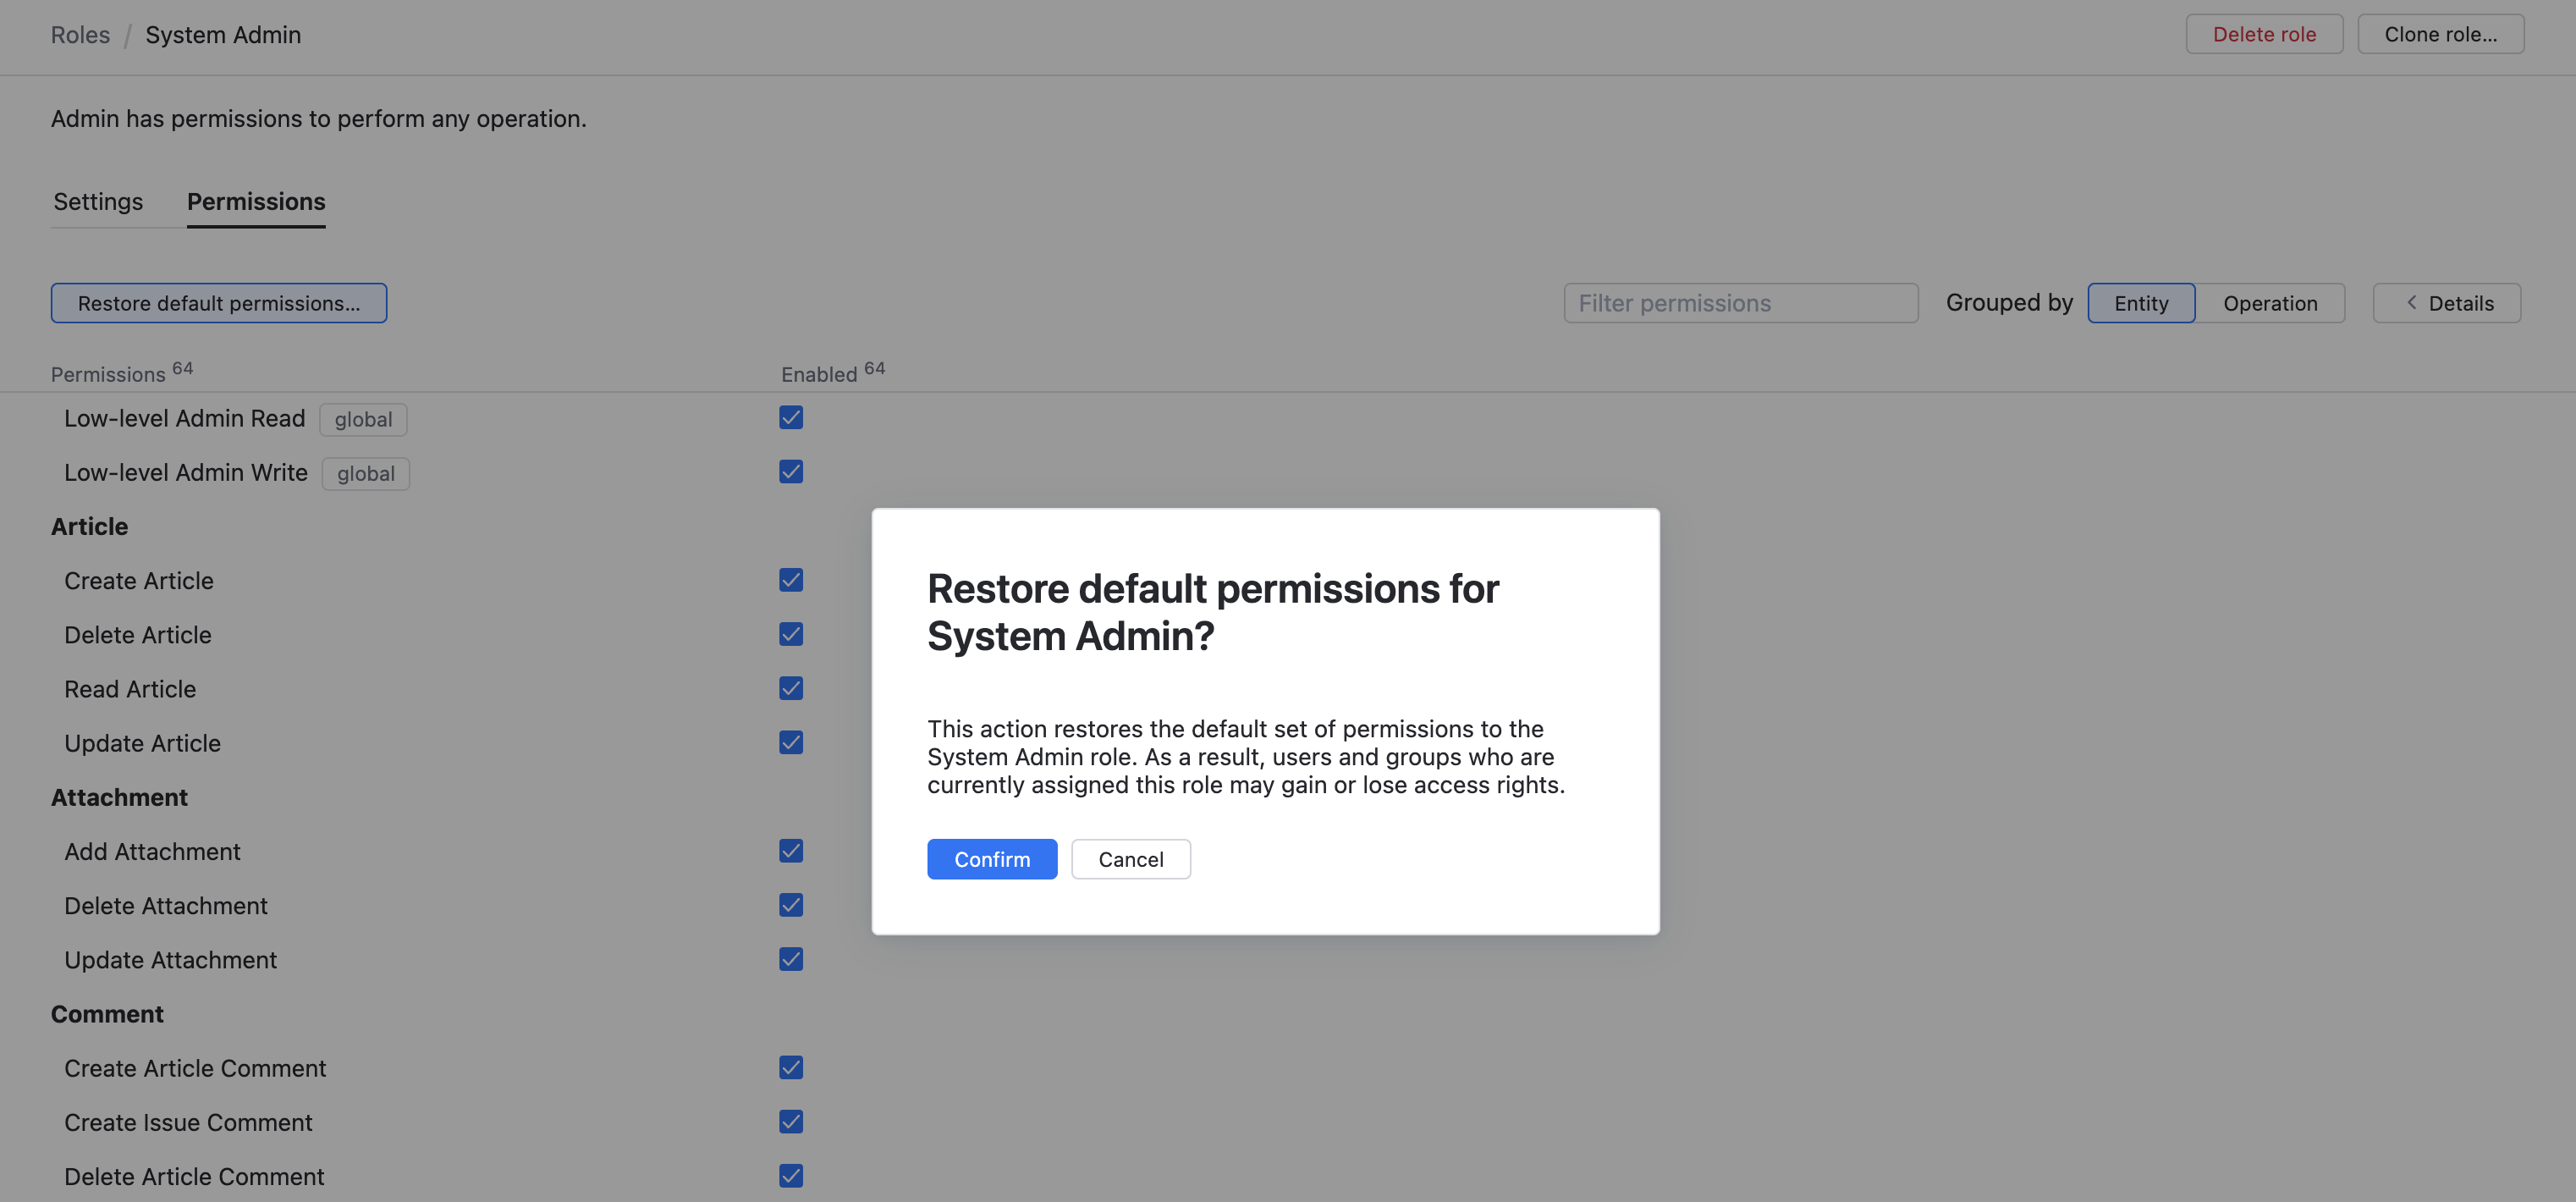Click the Filter permissions field

click(x=1741, y=302)
